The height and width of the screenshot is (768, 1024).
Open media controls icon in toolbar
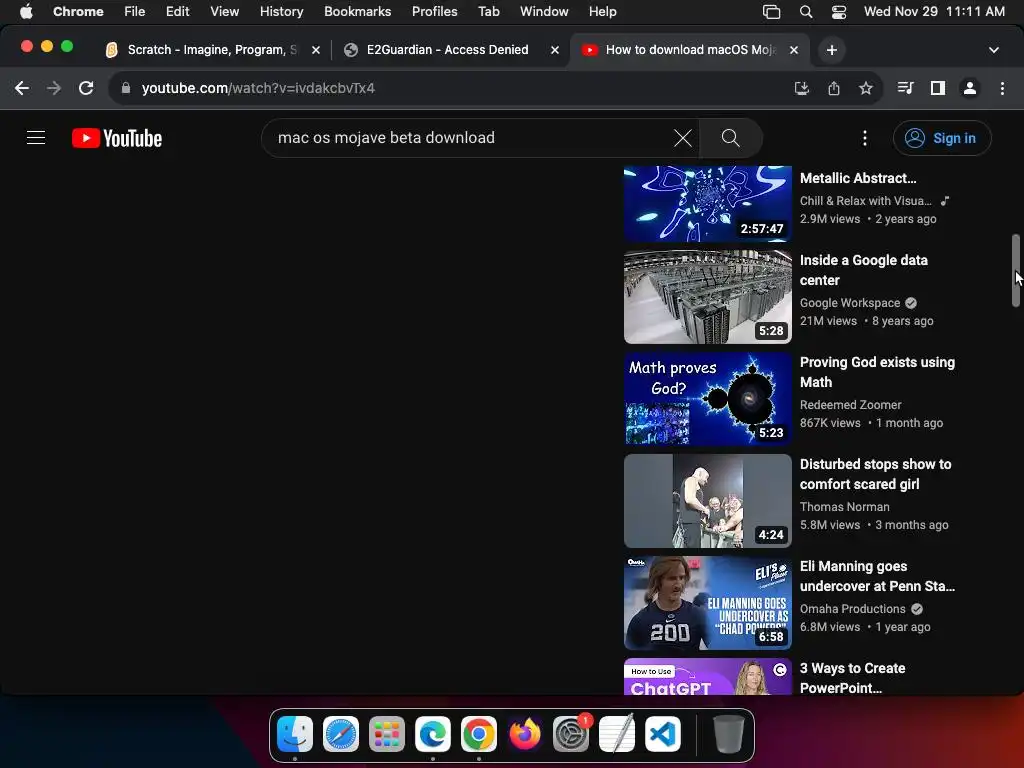[905, 88]
